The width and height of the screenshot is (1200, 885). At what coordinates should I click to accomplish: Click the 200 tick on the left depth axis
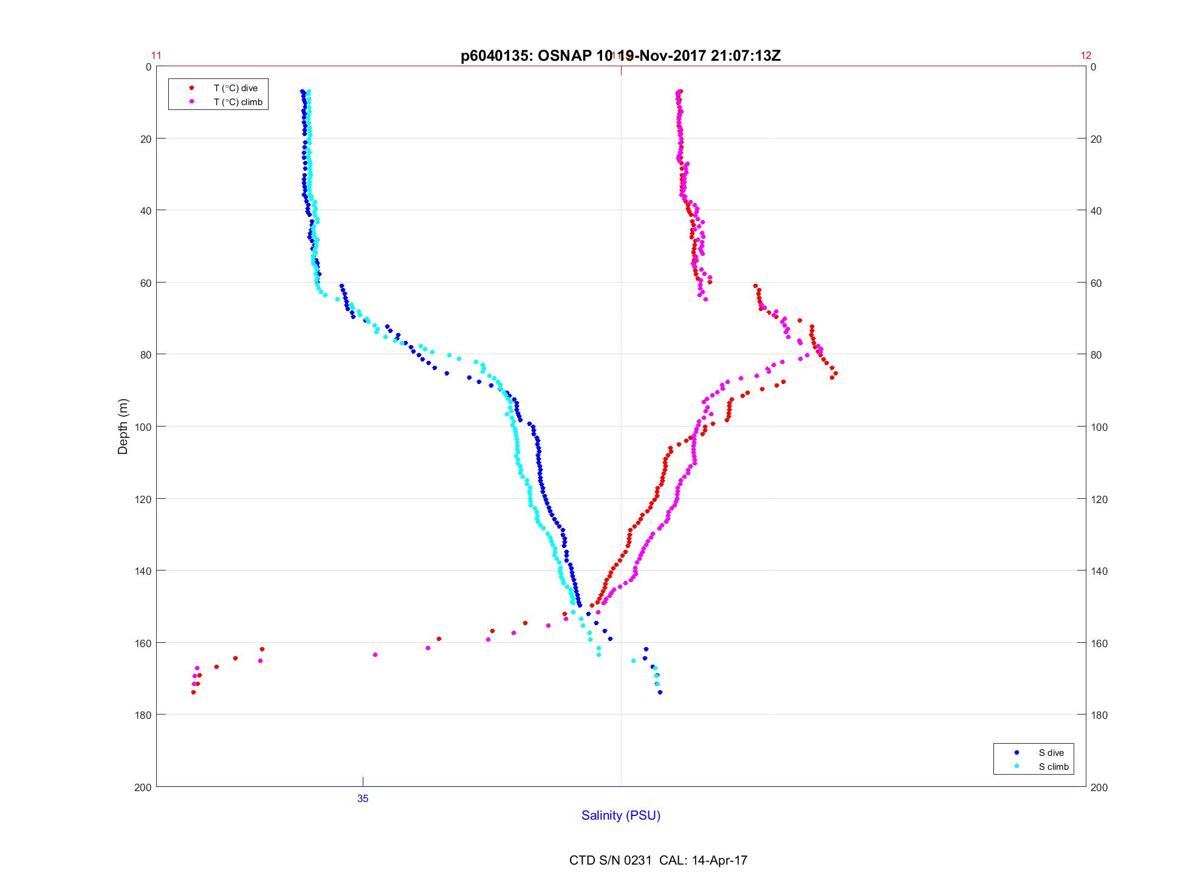[x=142, y=787]
